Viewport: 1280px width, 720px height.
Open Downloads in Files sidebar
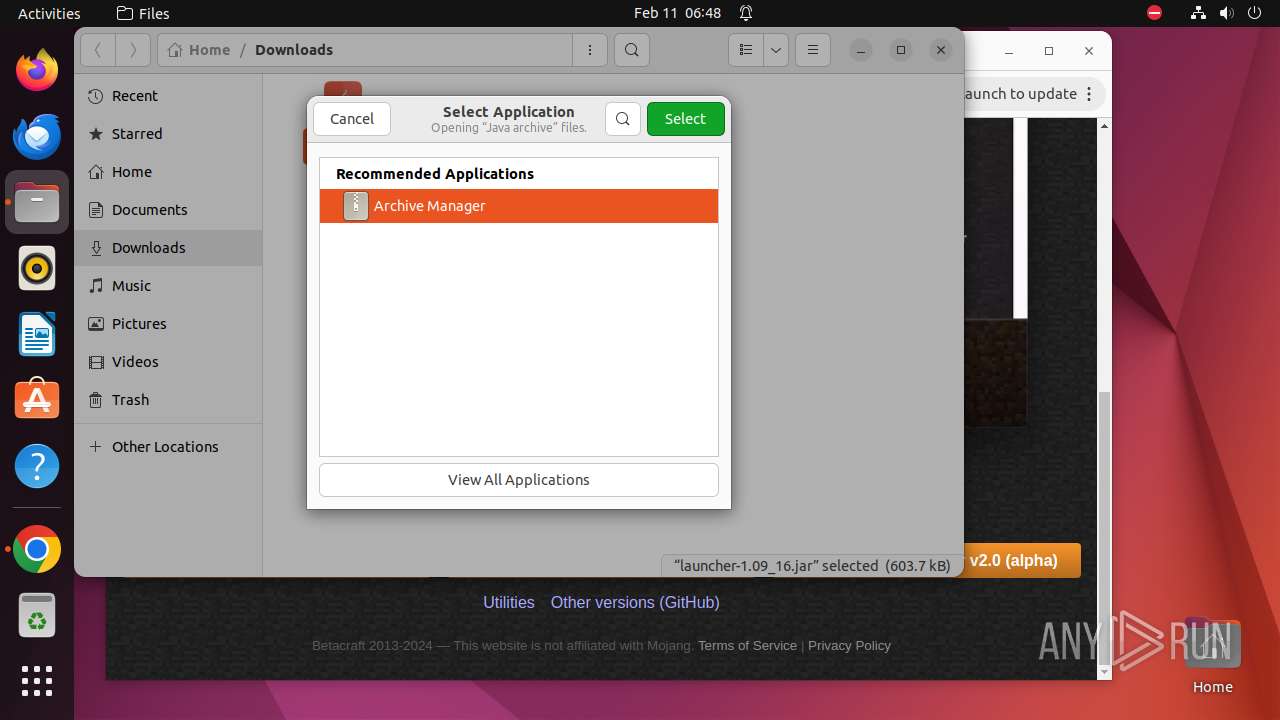(x=168, y=248)
